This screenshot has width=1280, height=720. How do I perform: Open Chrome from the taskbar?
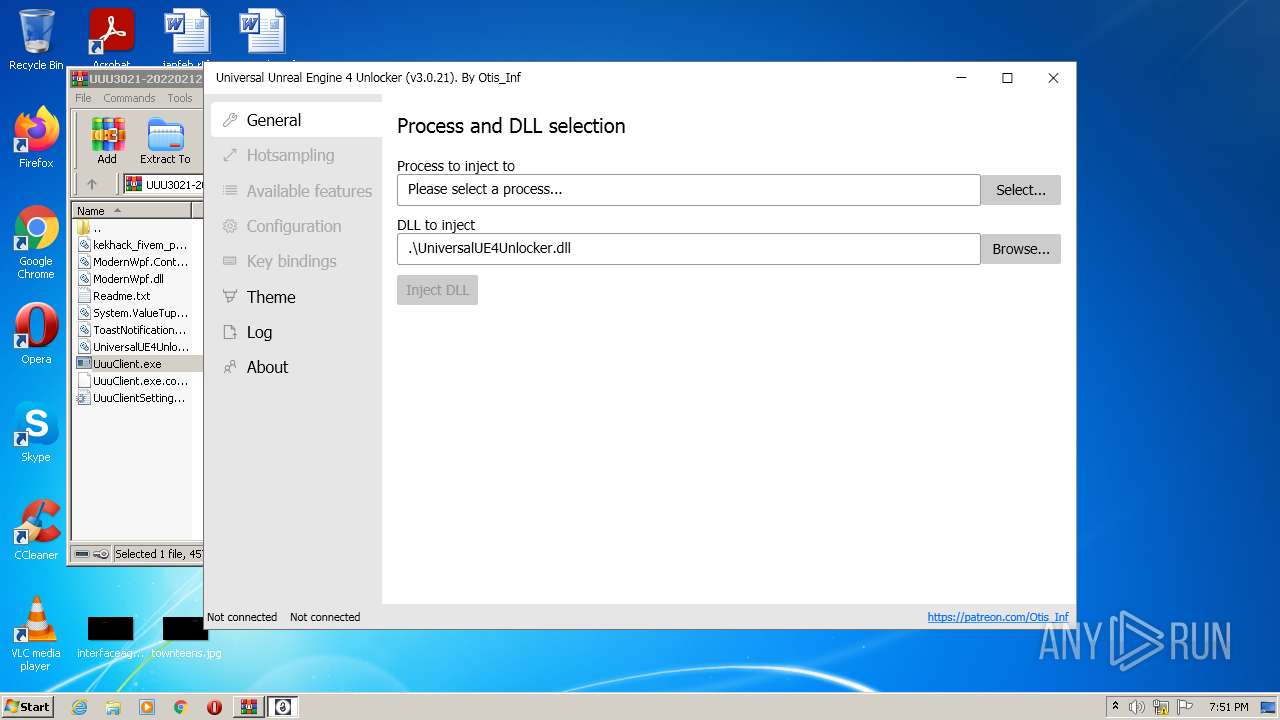click(x=181, y=707)
